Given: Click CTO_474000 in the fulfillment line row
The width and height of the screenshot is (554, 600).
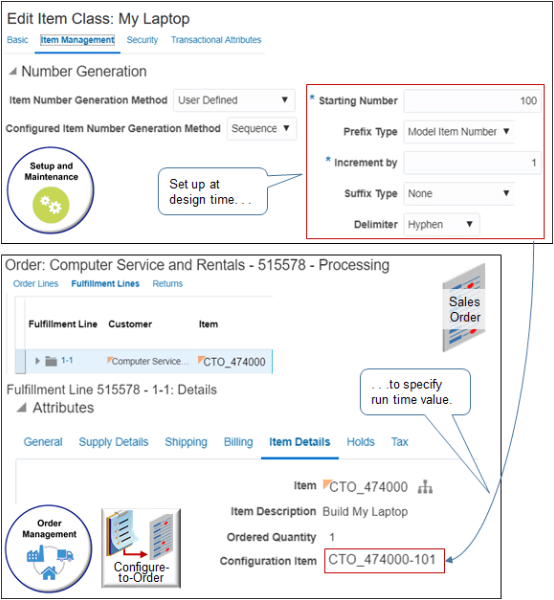Looking at the screenshot, I should 234,362.
